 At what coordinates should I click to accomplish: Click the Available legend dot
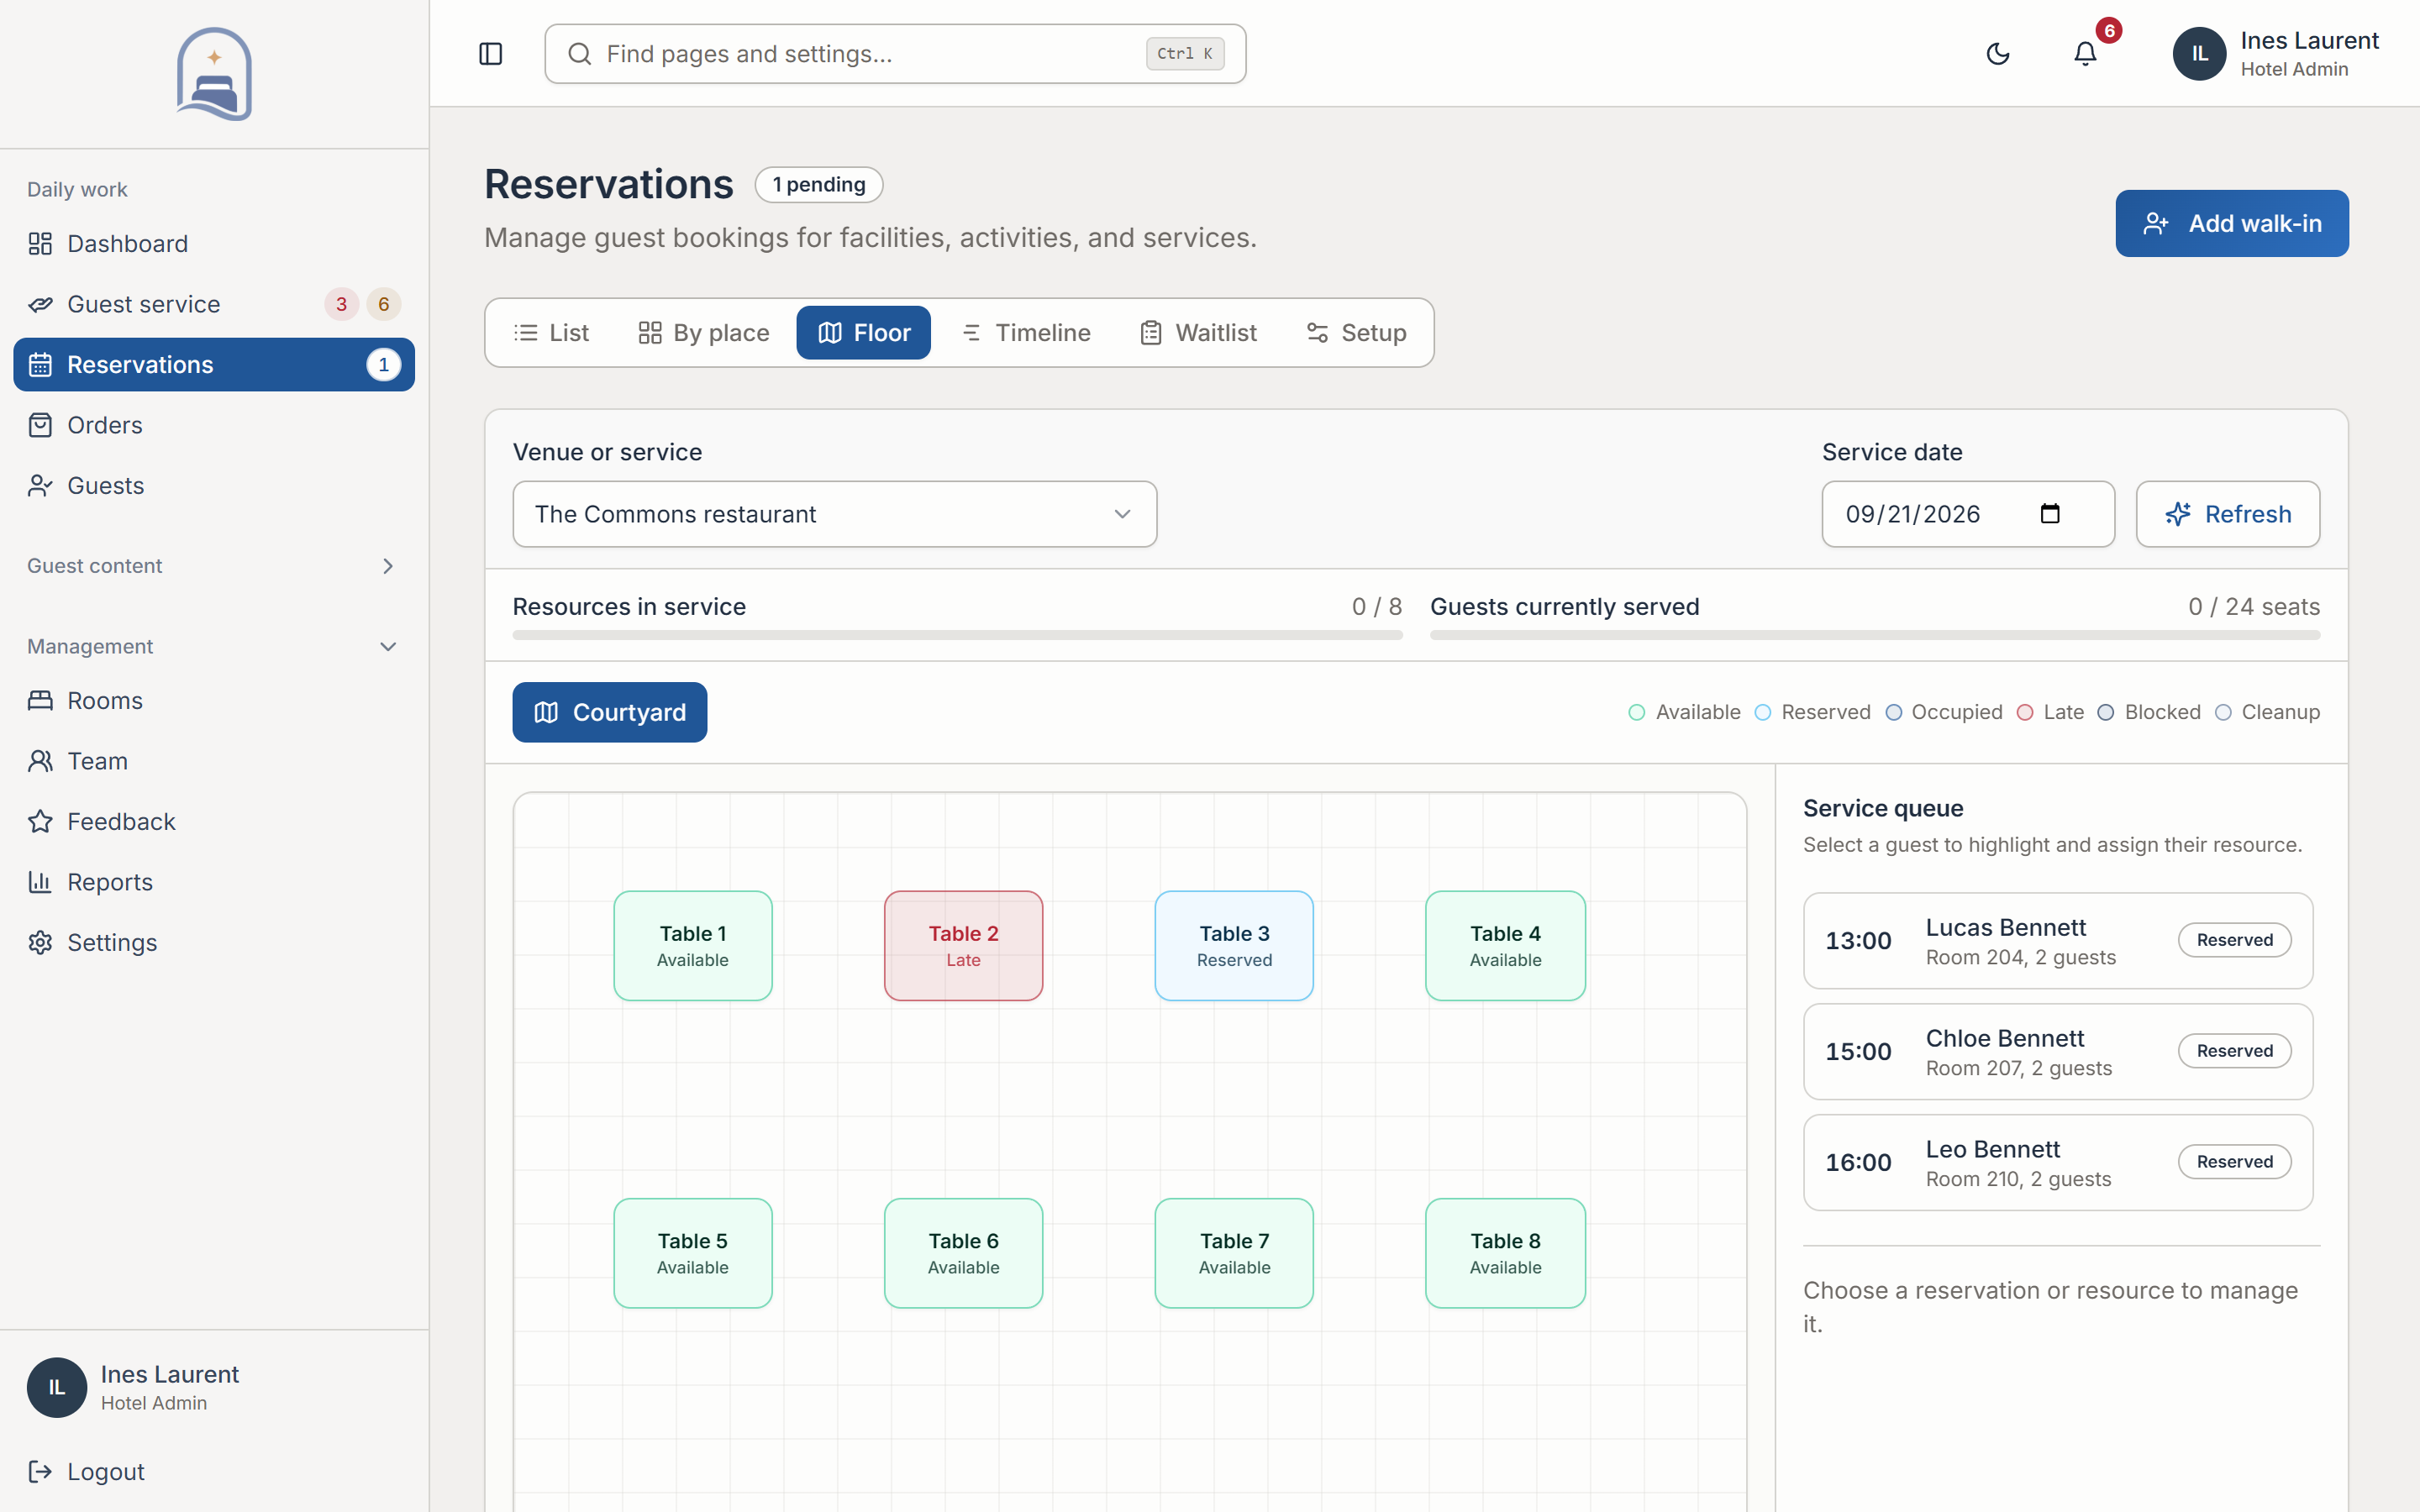pos(1637,712)
